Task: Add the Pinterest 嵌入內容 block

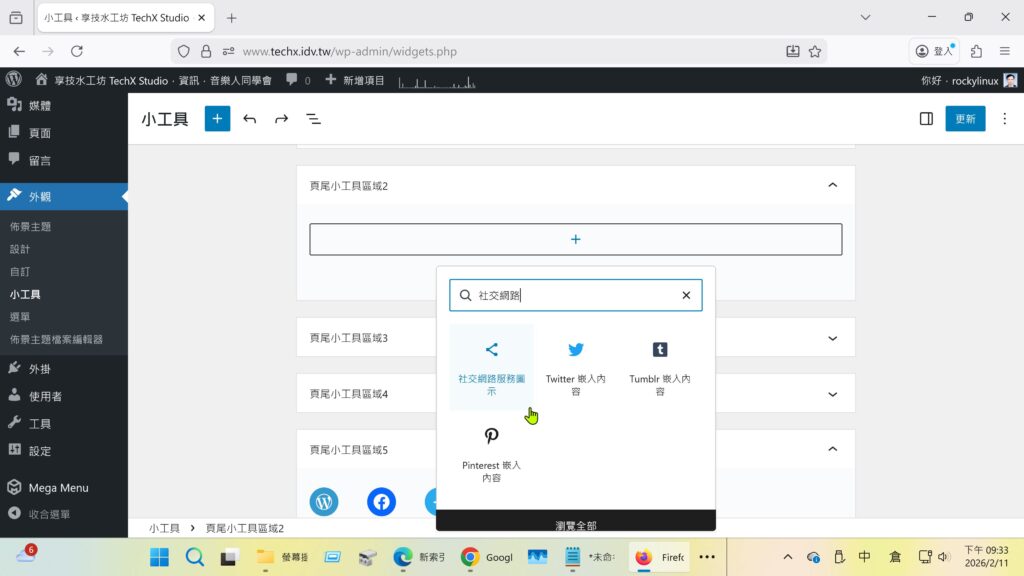Action: click(x=491, y=453)
